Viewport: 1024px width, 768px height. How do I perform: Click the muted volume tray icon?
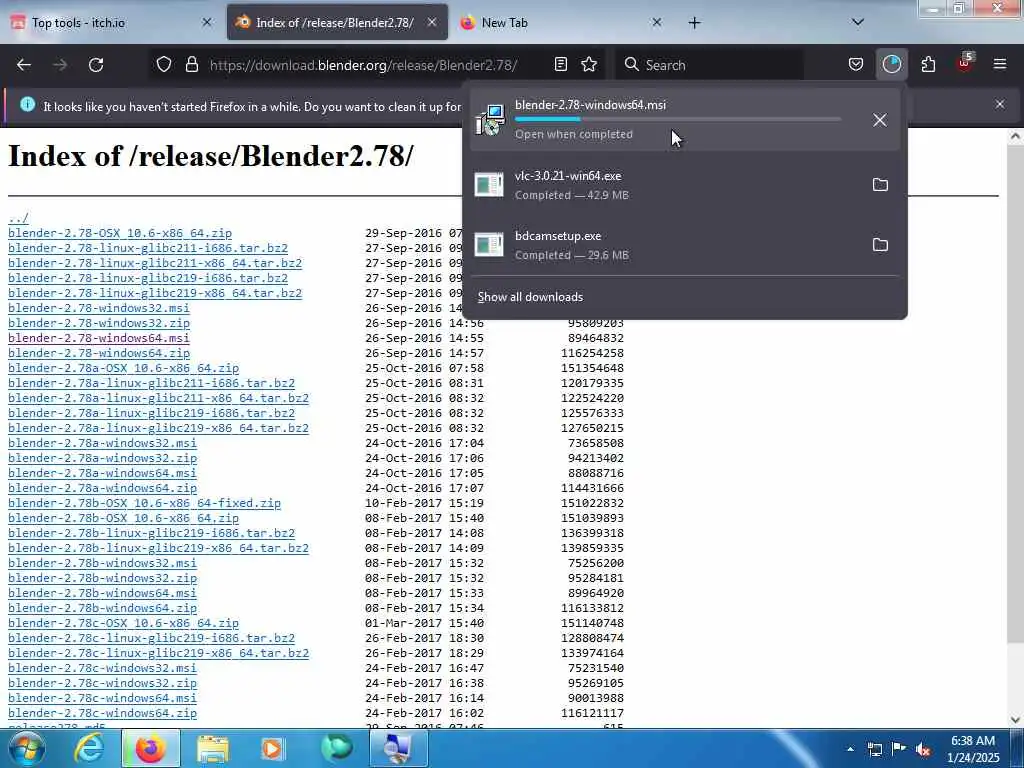pos(923,750)
